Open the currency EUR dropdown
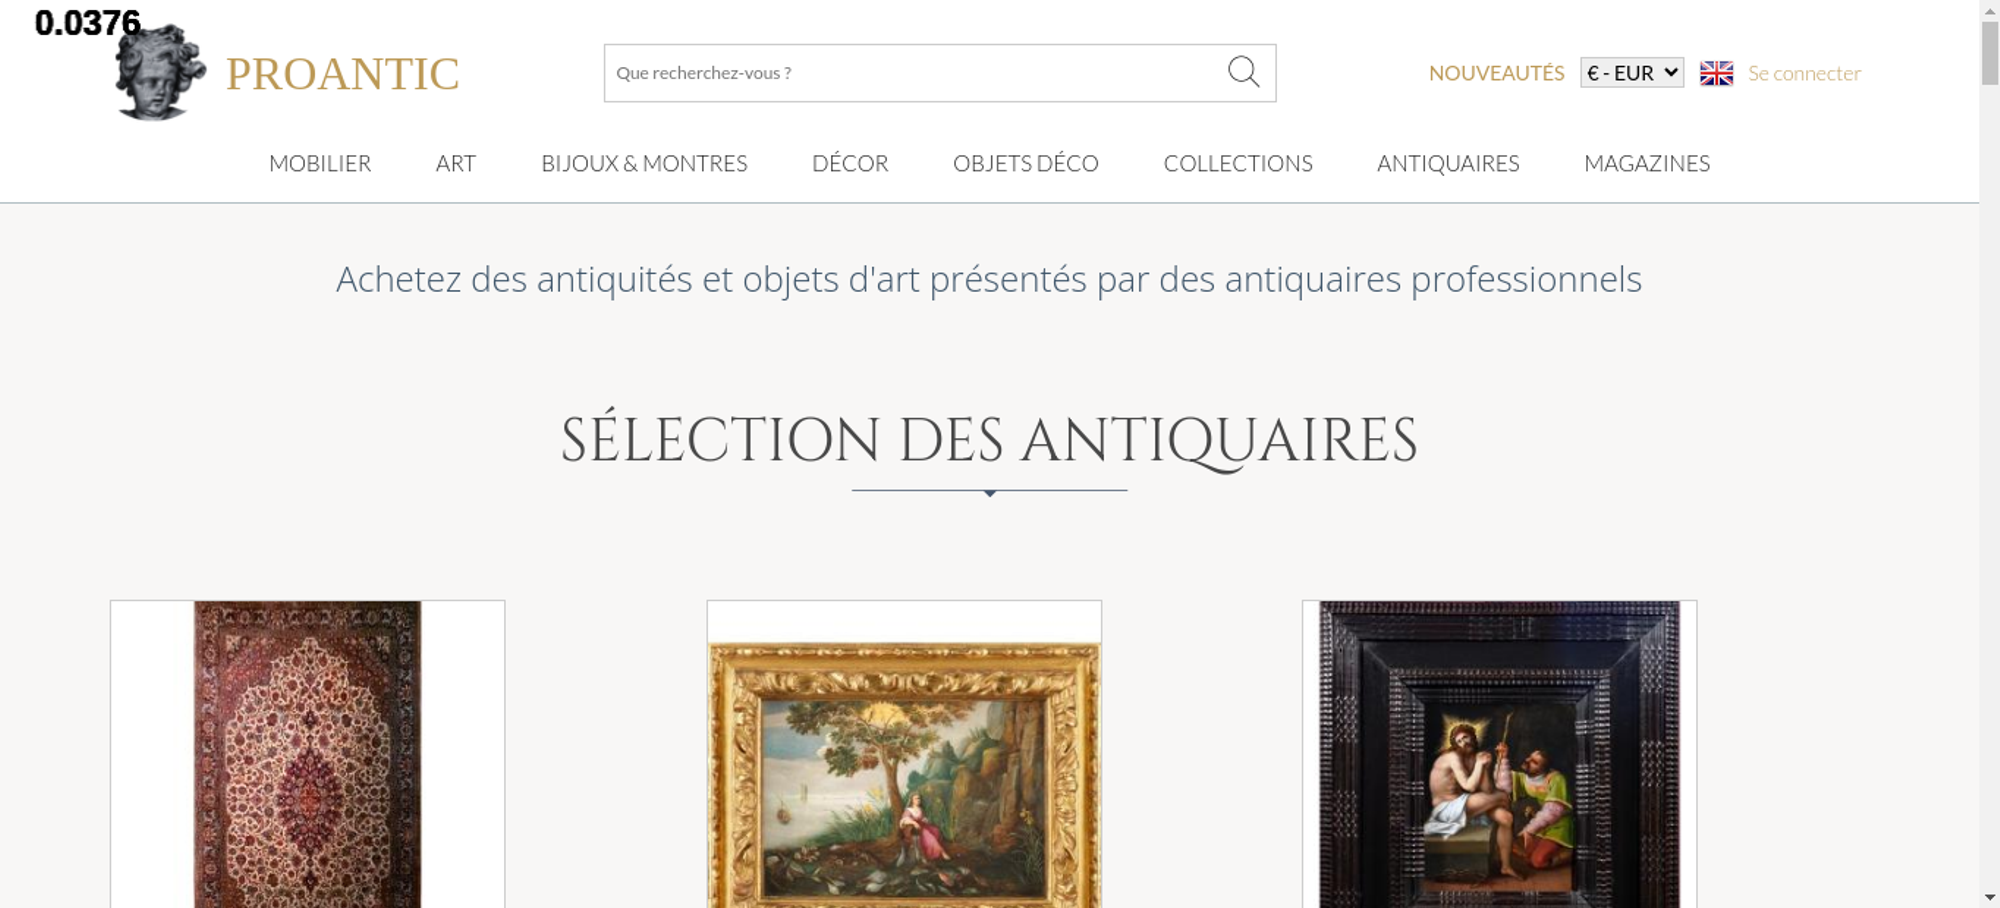The image size is (2000, 908). [x=1632, y=73]
